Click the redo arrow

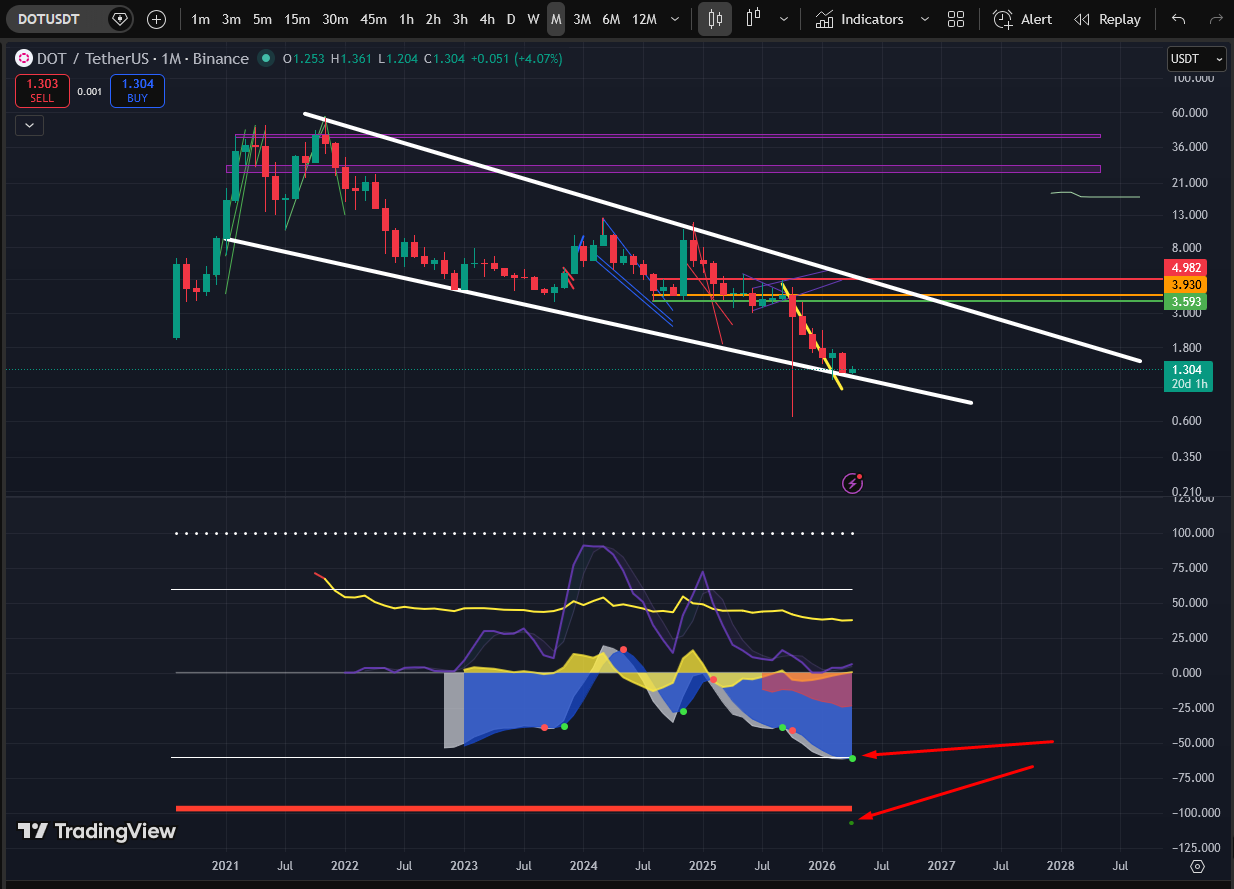click(1214, 19)
